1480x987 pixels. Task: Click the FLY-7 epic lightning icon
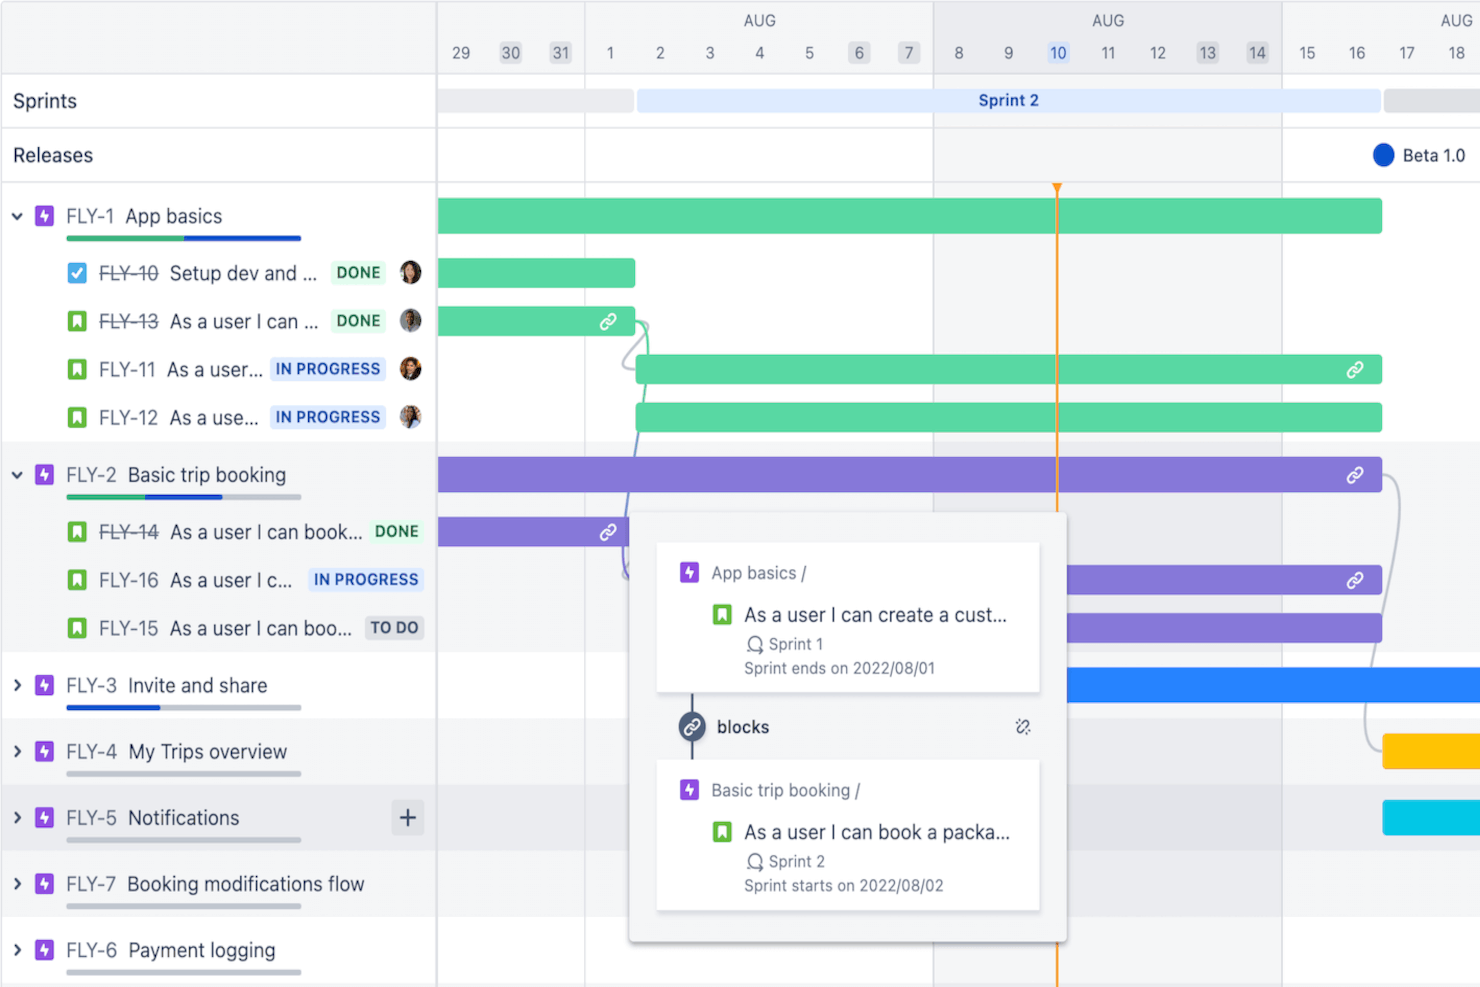44,884
